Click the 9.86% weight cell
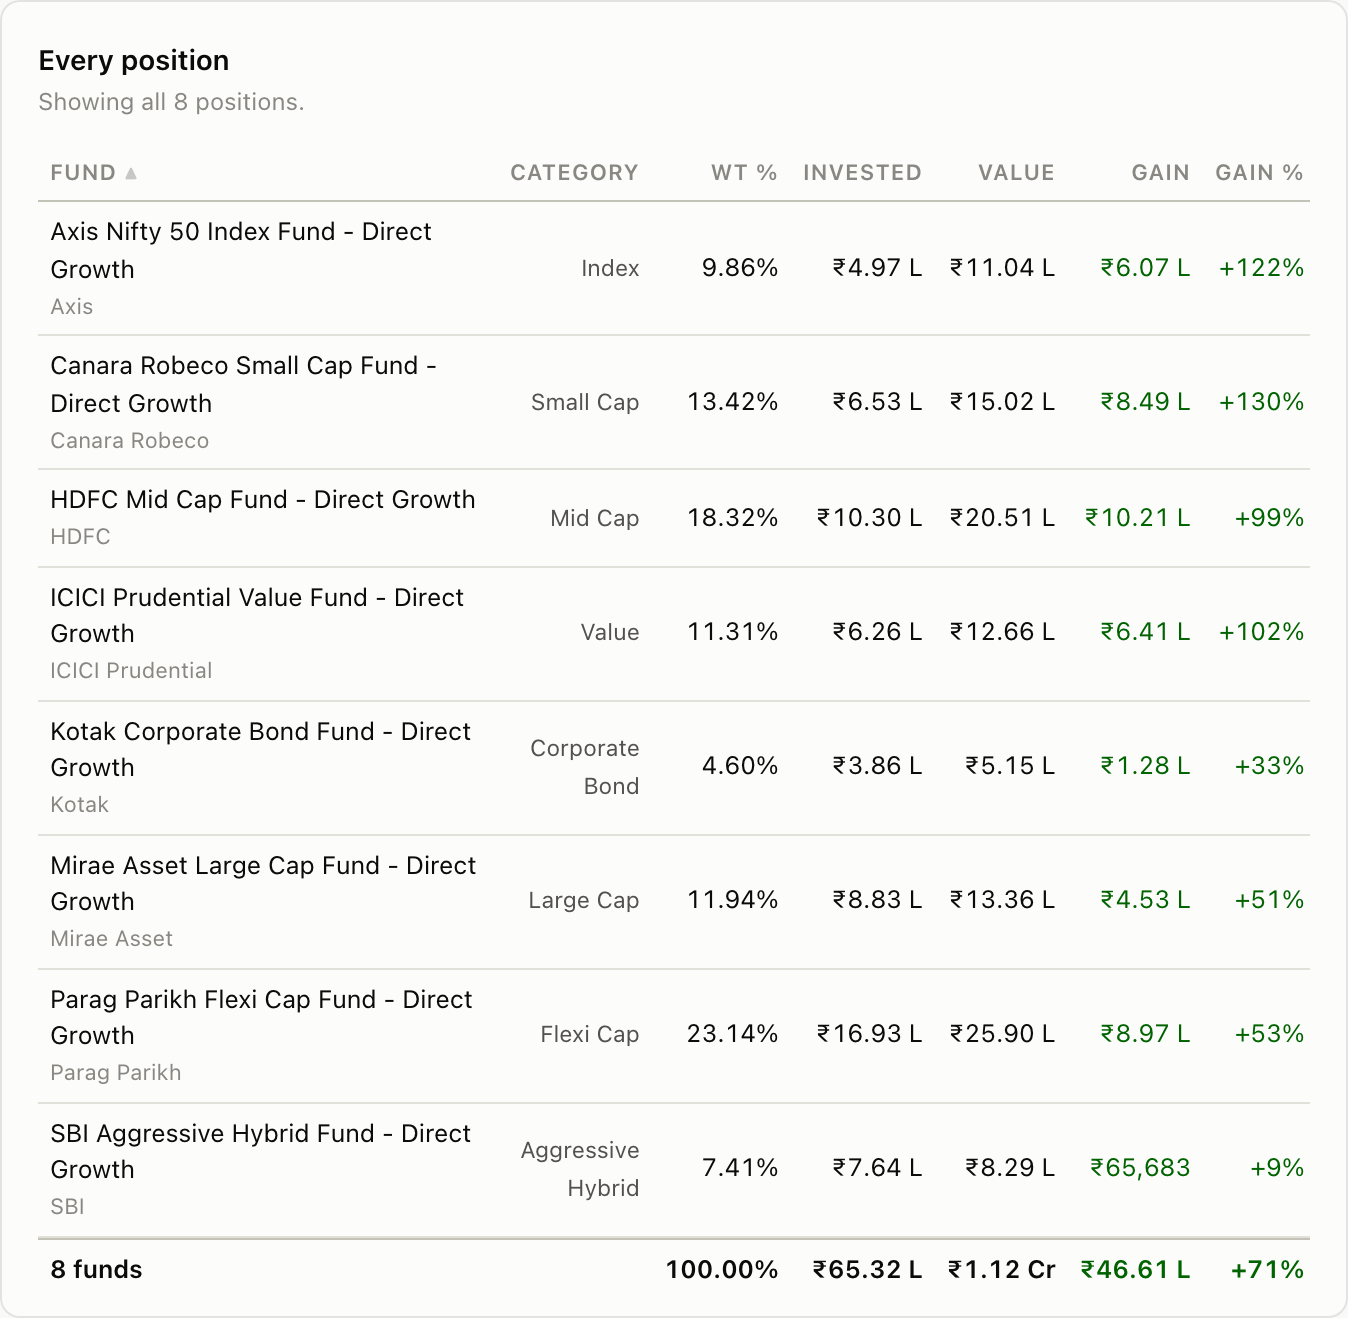The height and width of the screenshot is (1318, 1348). 740,268
